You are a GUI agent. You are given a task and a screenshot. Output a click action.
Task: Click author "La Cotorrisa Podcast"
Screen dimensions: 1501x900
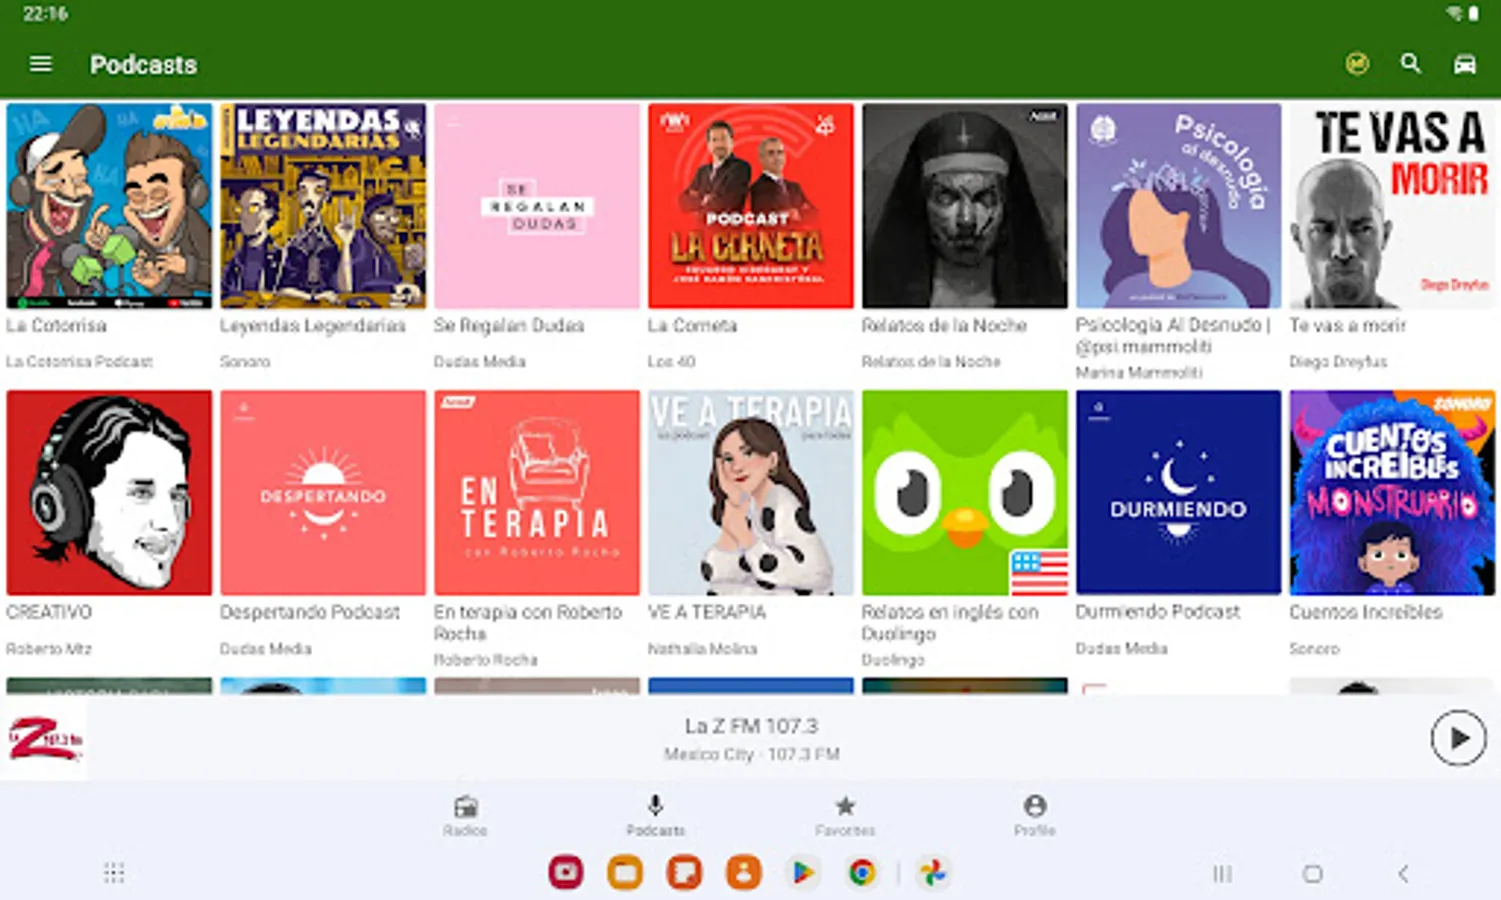(x=80, y=361)
